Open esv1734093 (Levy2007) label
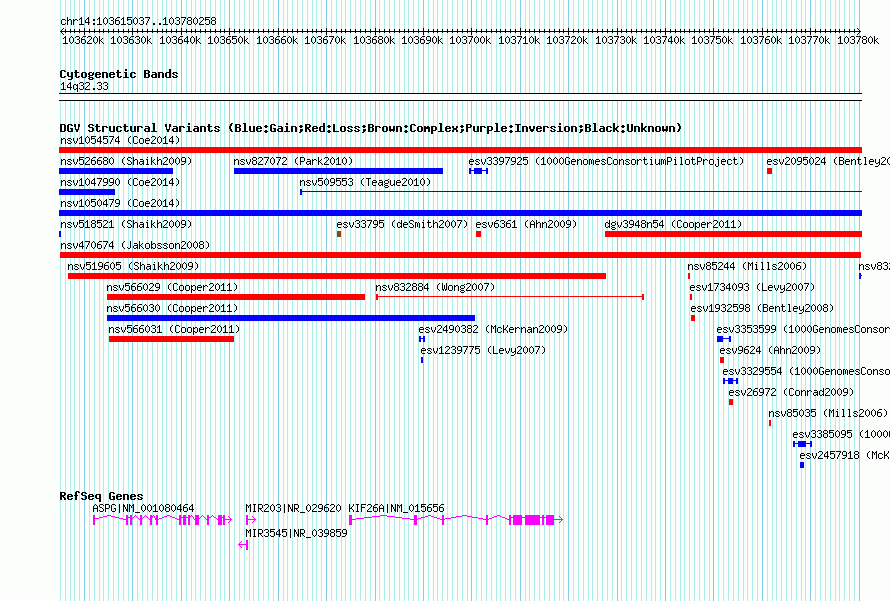This screenshot has height=601, width=890. click(752, 287)
